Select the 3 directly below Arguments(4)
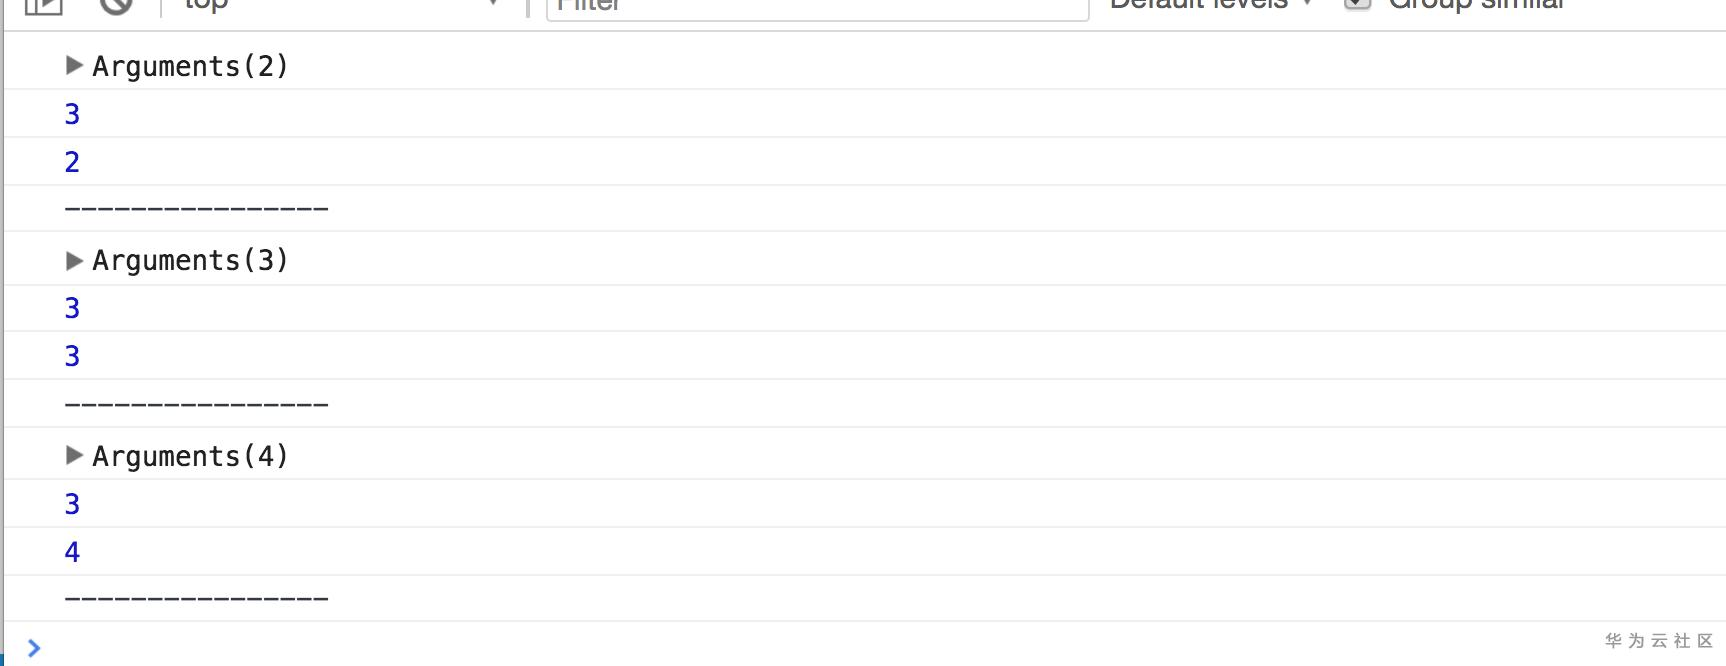Viewport: 1726px width, 666px height. click(x=72, y=504)
